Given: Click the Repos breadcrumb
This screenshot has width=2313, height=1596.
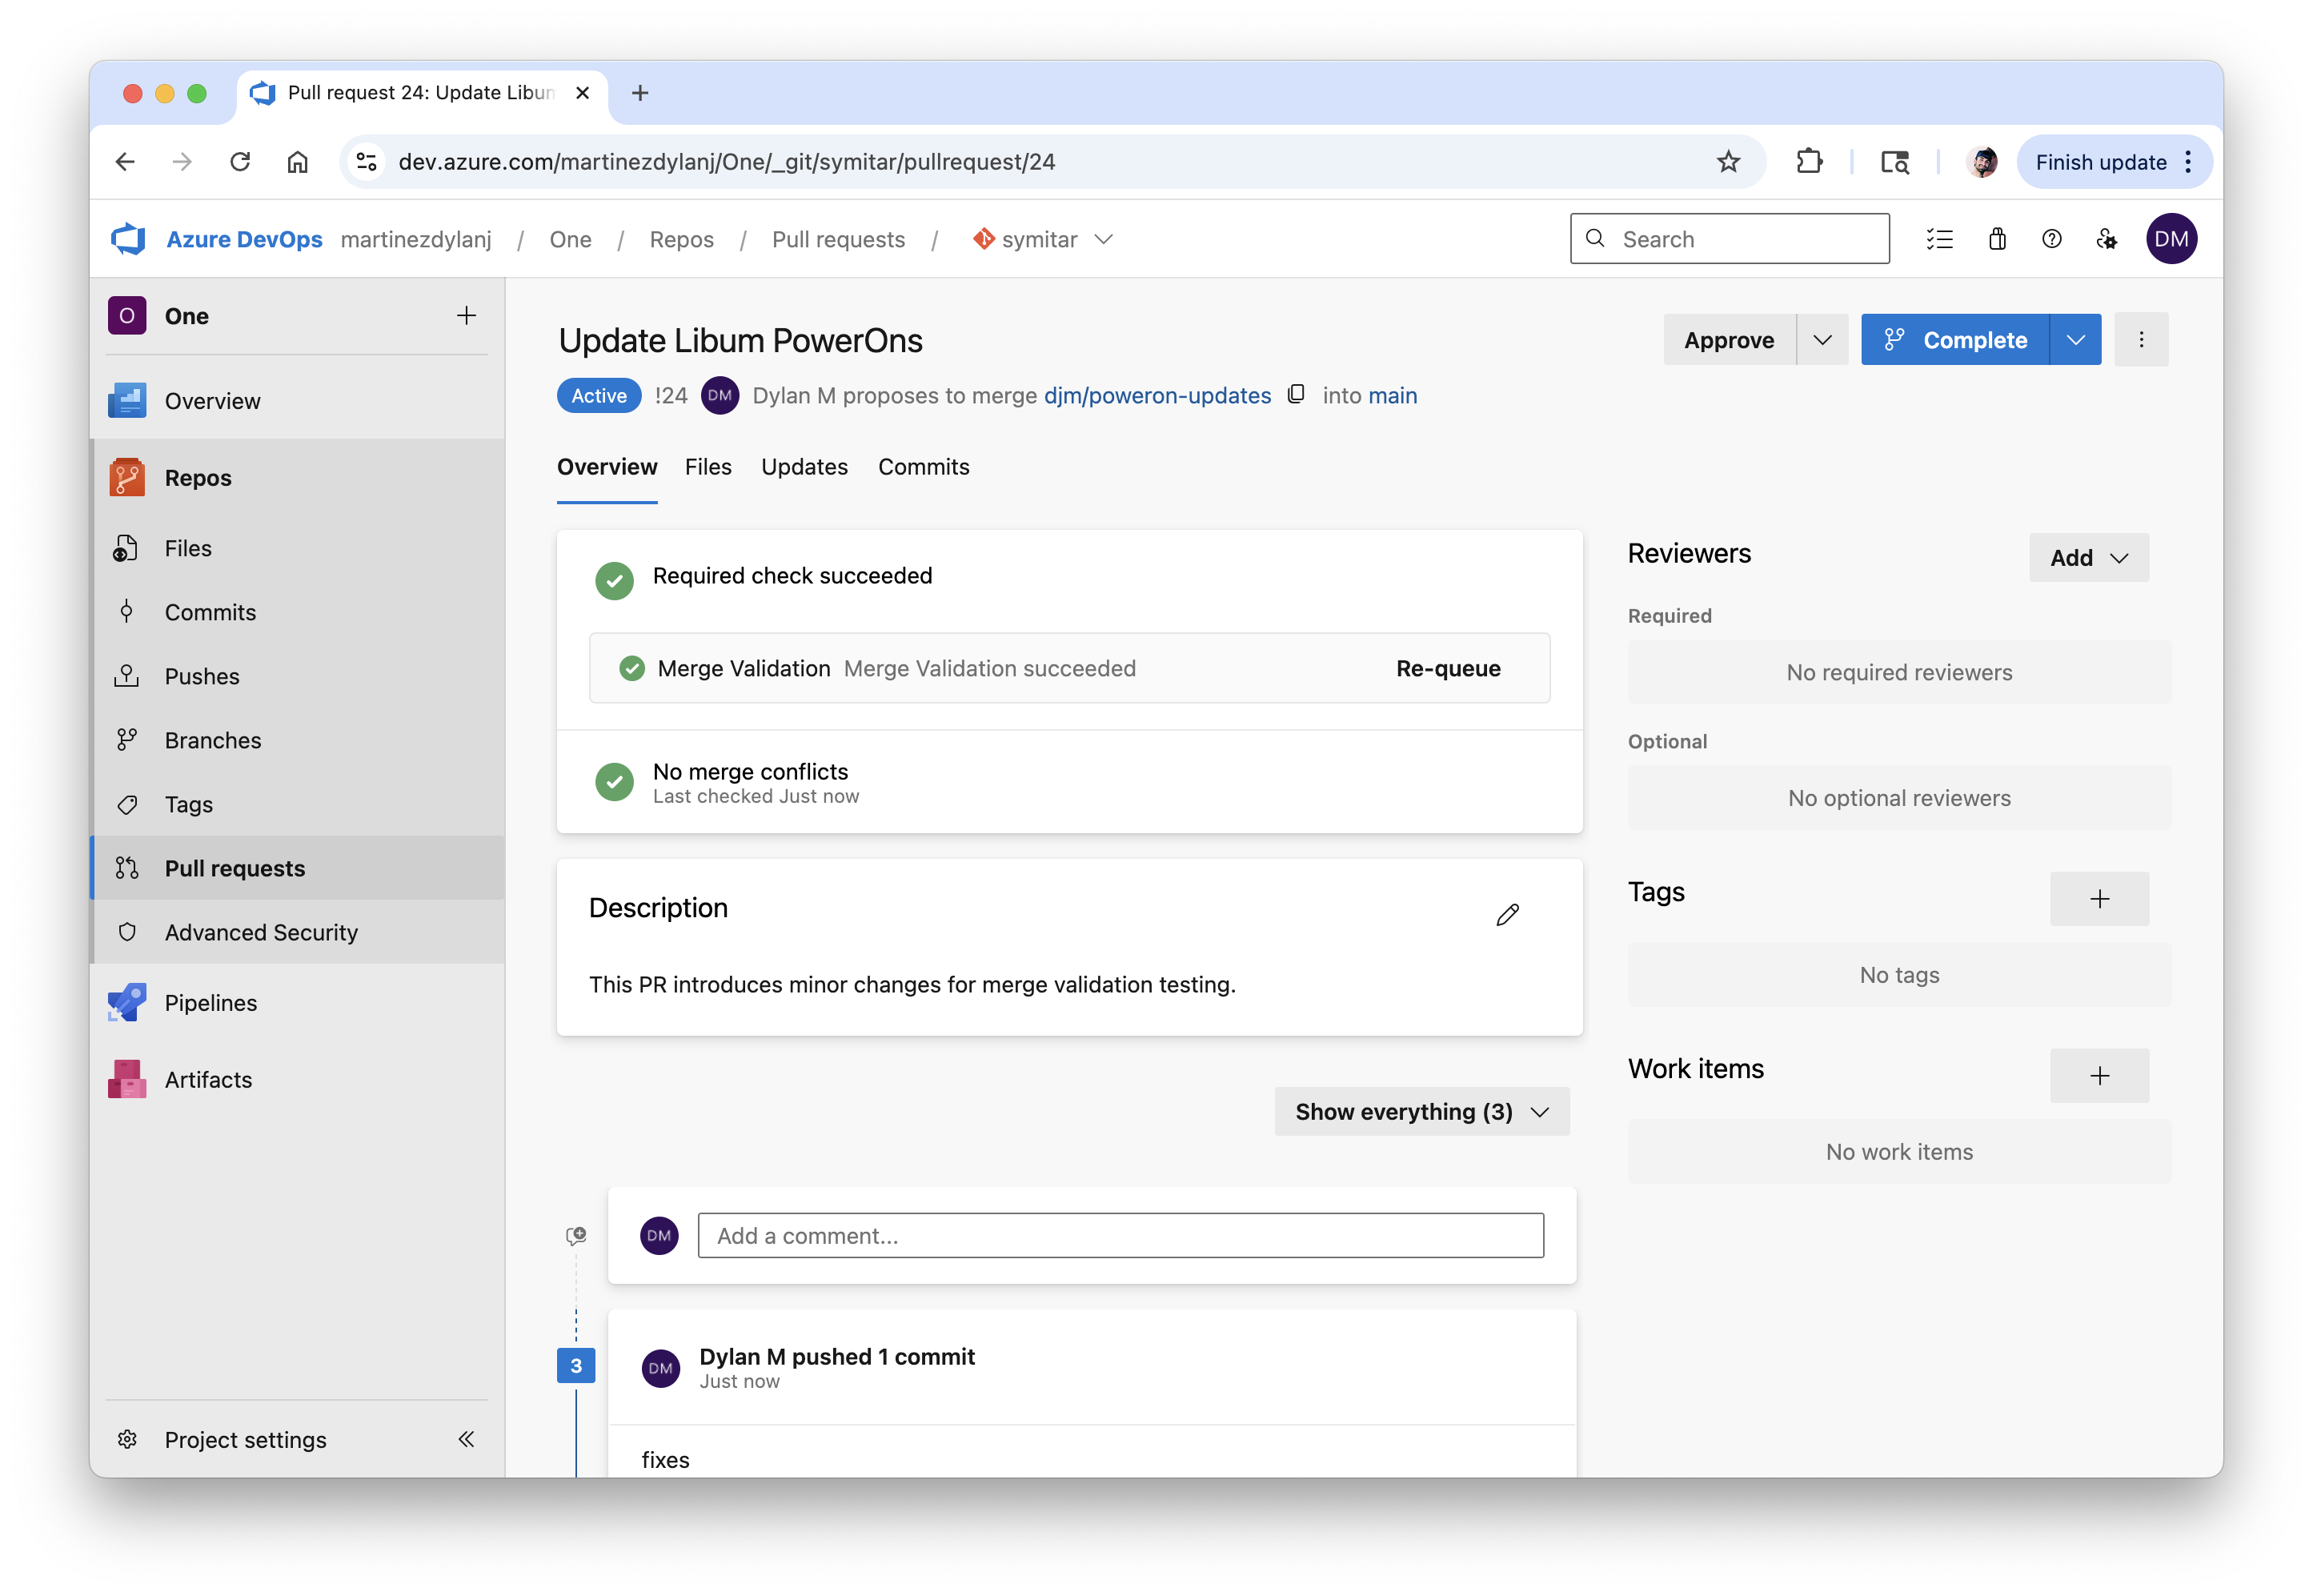Looking at the screenshot, I should point(681,239).
